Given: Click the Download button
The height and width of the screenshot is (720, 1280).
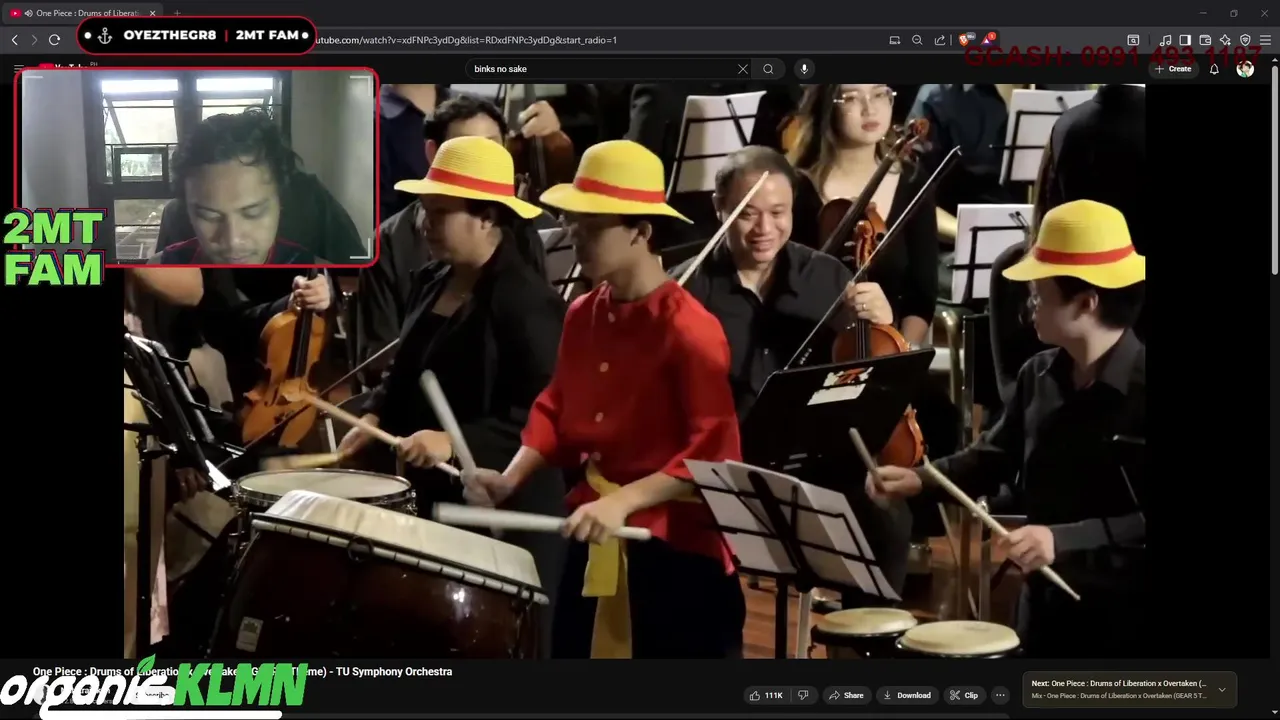Looking at the screenshot, I should tap(906, 695).
